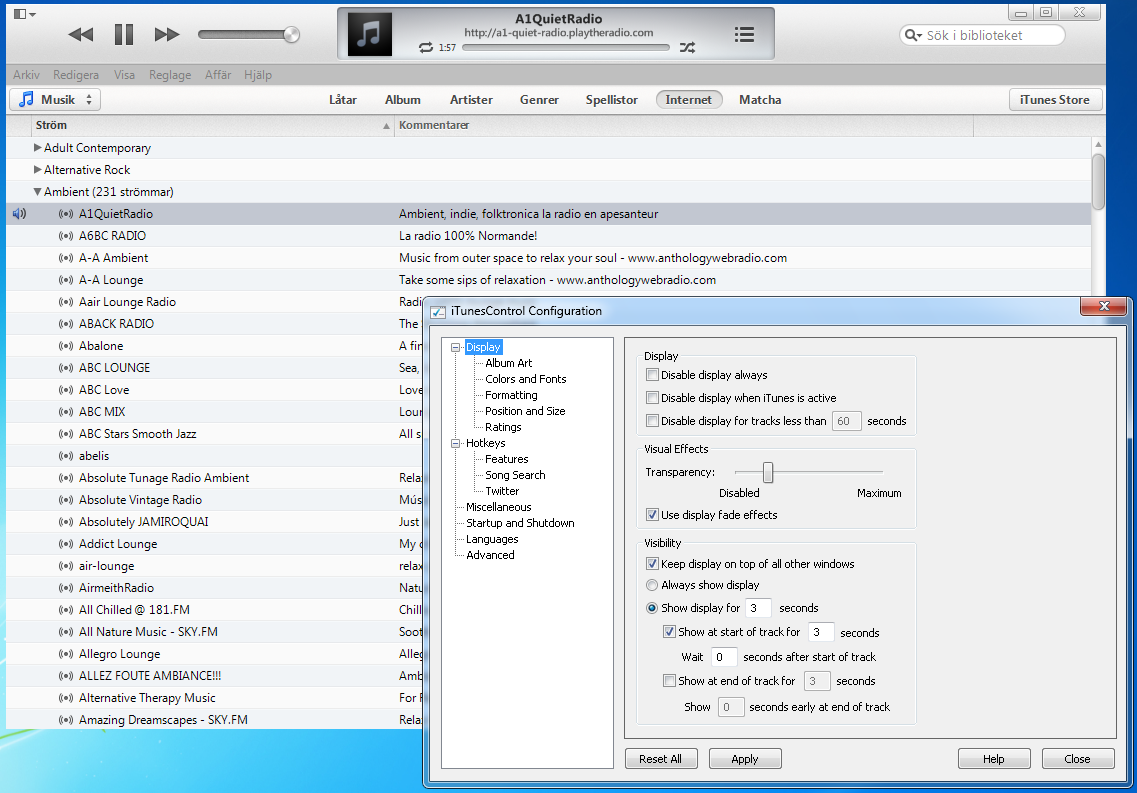Collapse the Display tree node
1137x793 pixels.
click(x=455, y=347)
